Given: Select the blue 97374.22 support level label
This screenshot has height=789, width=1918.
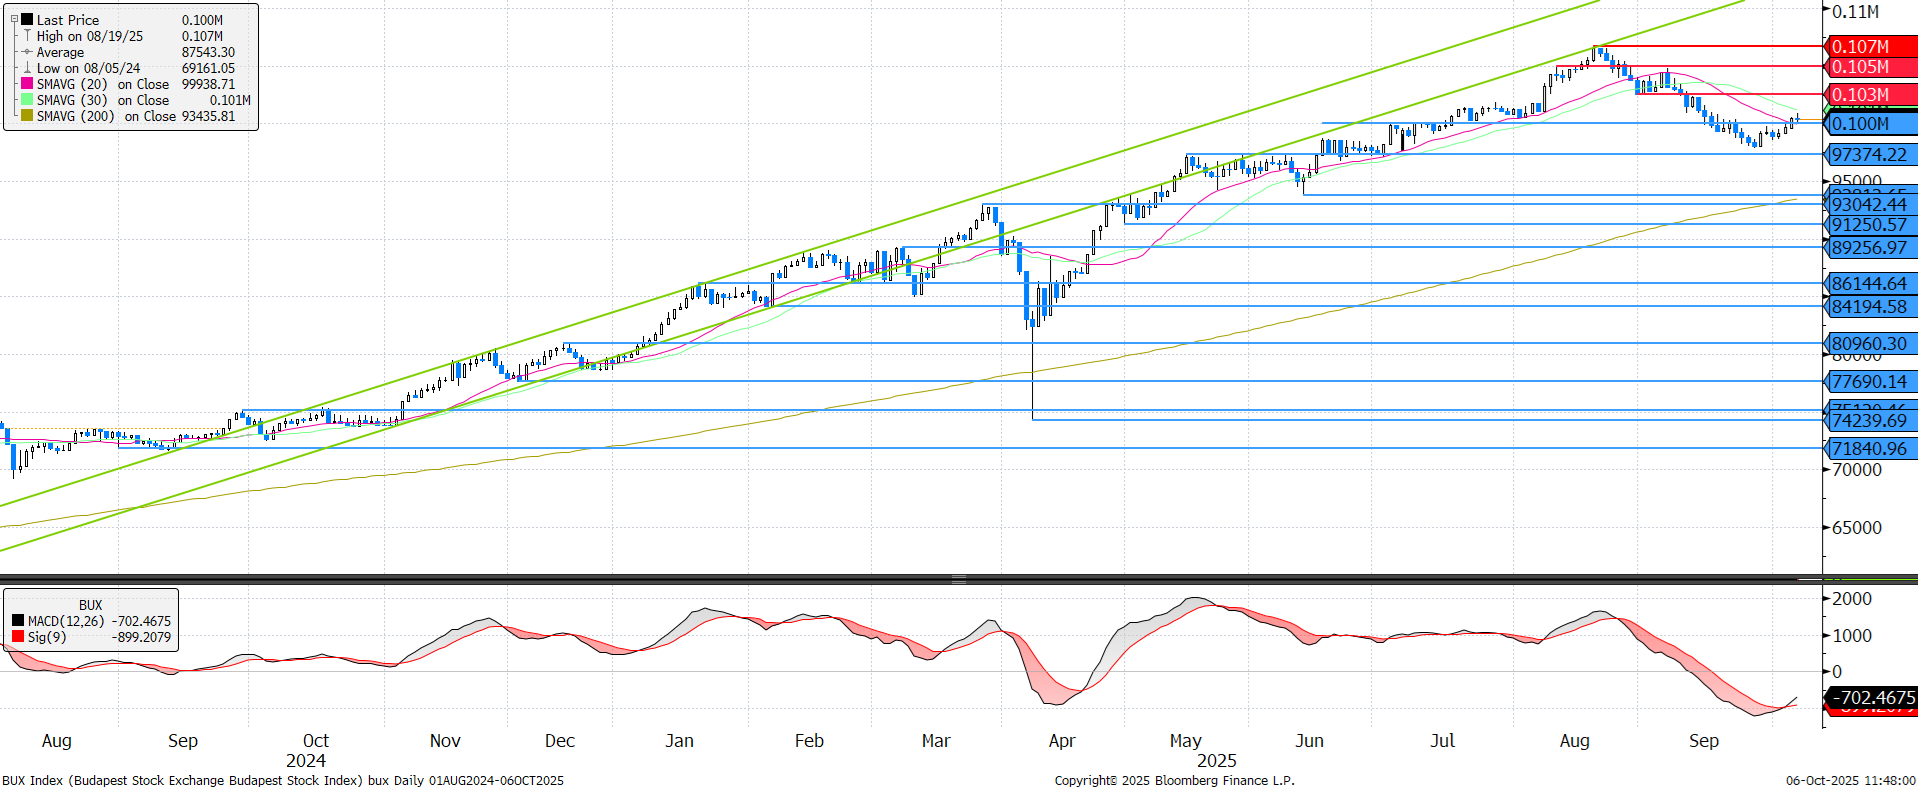Looking at the screenshot, I should tap(1868, 155).
